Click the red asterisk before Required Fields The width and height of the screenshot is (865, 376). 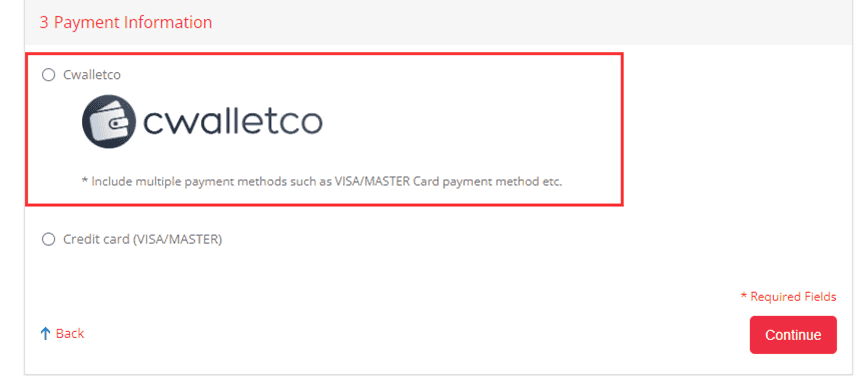(x=743, y=297)
